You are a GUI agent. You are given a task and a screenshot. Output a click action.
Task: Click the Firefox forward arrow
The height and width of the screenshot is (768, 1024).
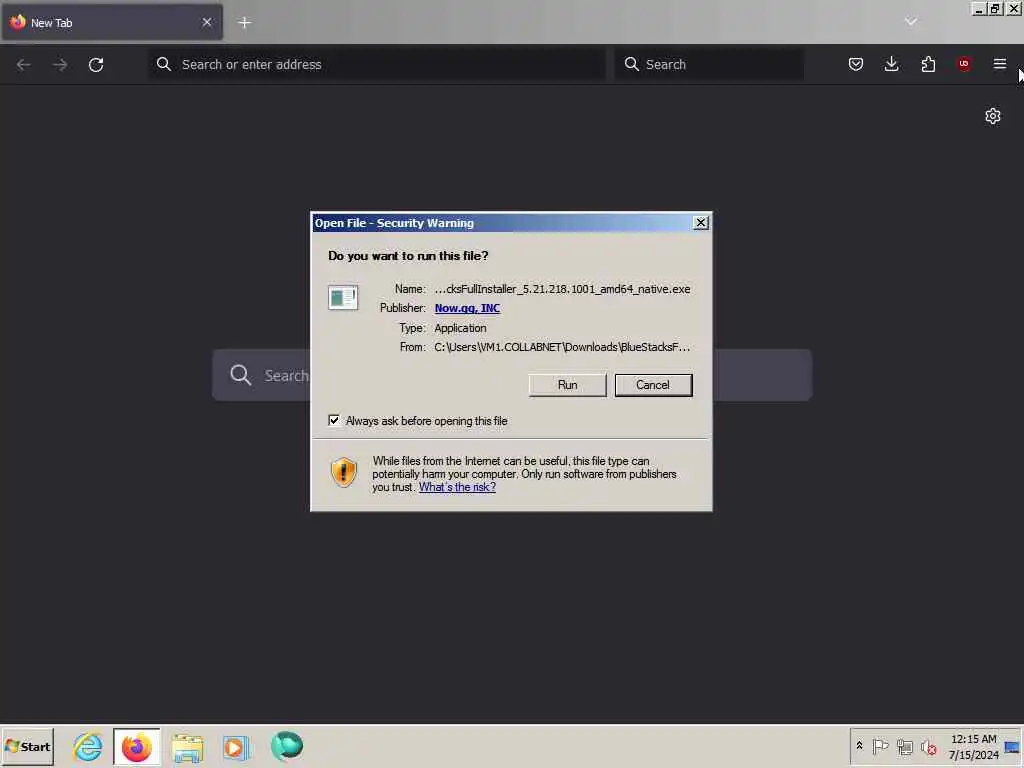(59, 64)
